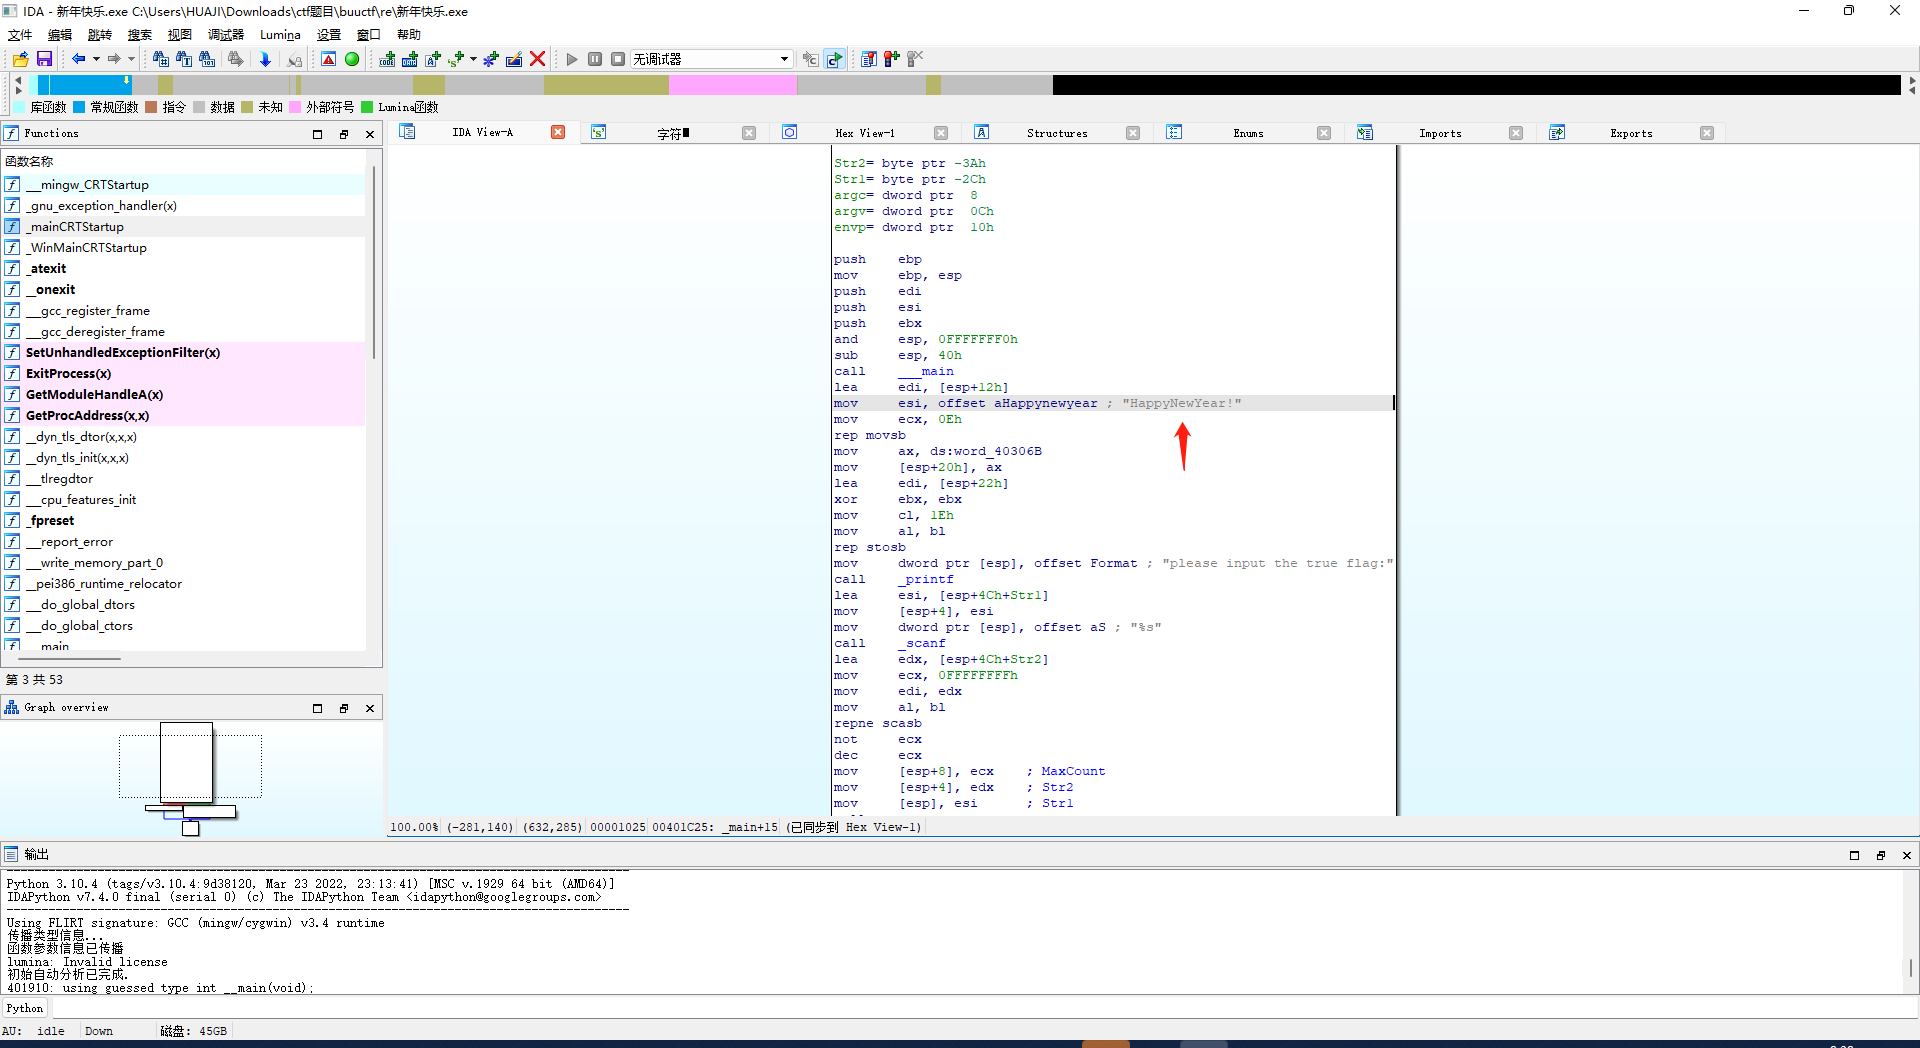Open the Lumina menu

(280, 34)
